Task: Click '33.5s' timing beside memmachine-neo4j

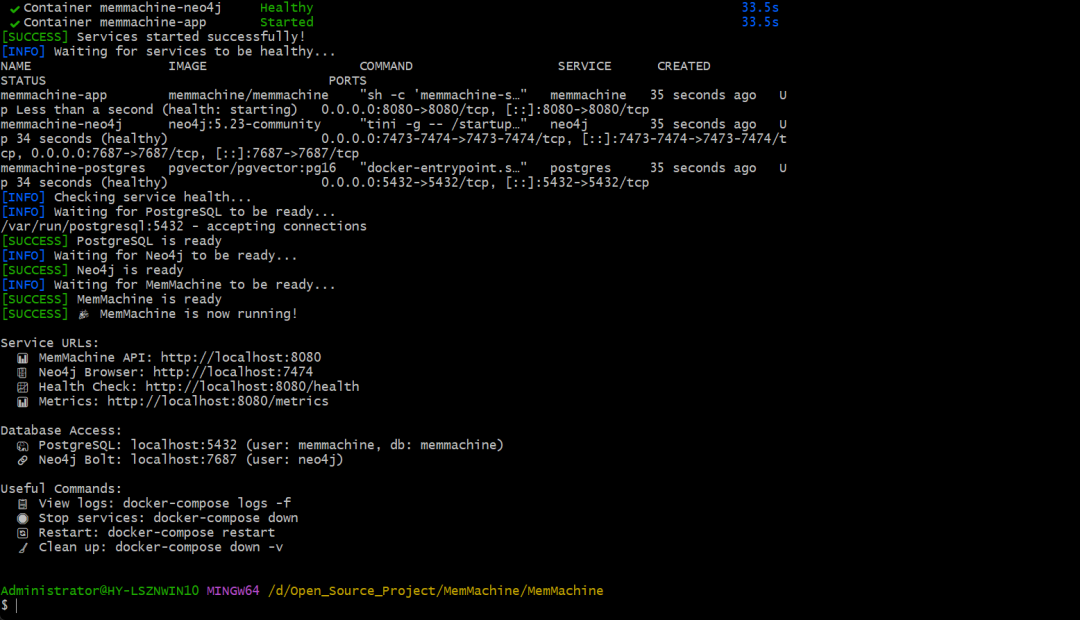Action: tap(760, 8)
